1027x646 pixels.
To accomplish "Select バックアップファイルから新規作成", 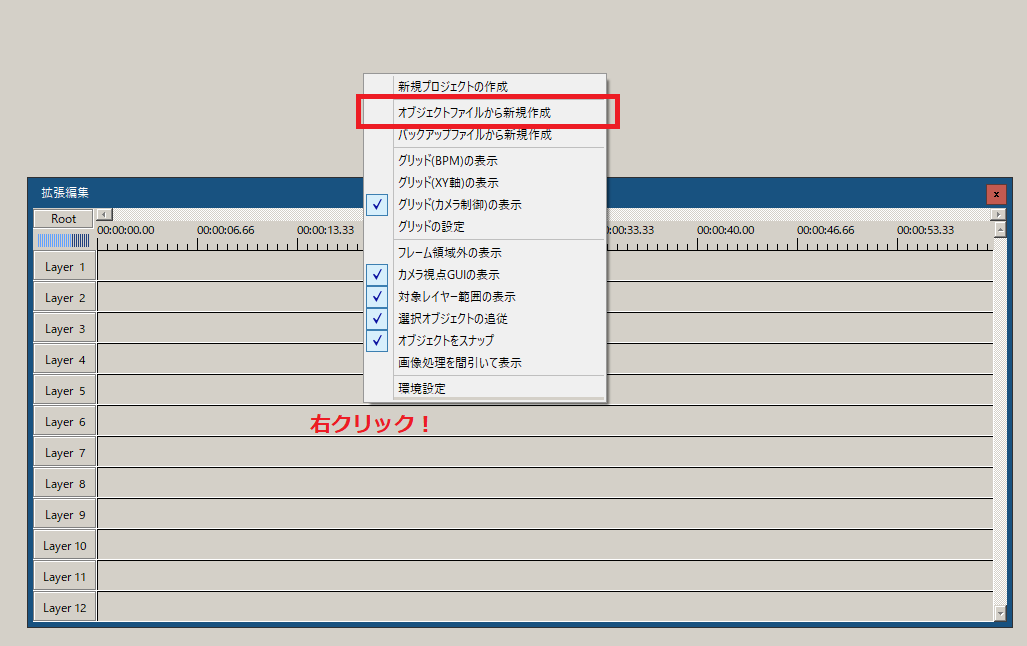I will click(x=447, y=136).
